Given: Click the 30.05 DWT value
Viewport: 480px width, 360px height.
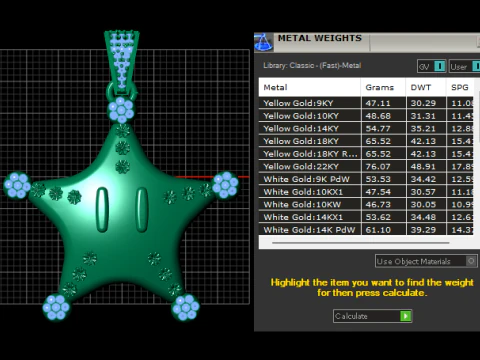Looking at the screenshot, I should coord(423,204).
